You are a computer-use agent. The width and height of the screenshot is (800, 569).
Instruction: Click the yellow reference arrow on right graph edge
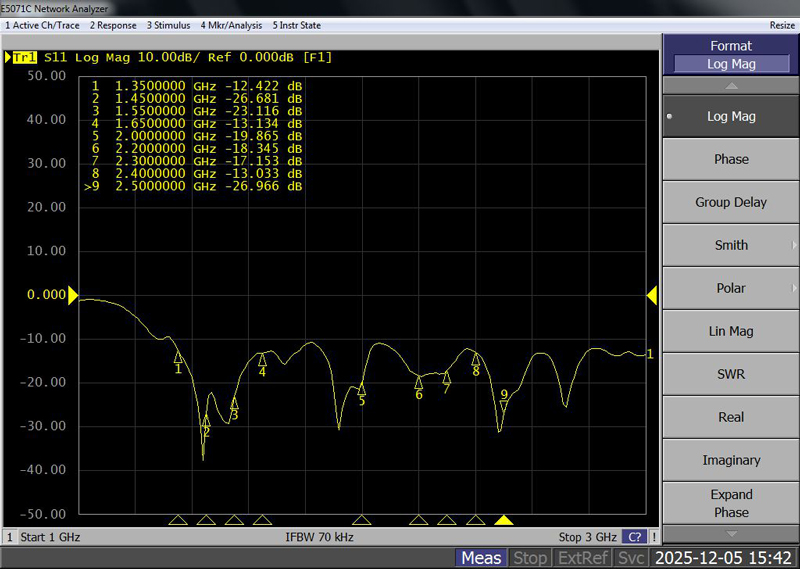pos(652,295)
